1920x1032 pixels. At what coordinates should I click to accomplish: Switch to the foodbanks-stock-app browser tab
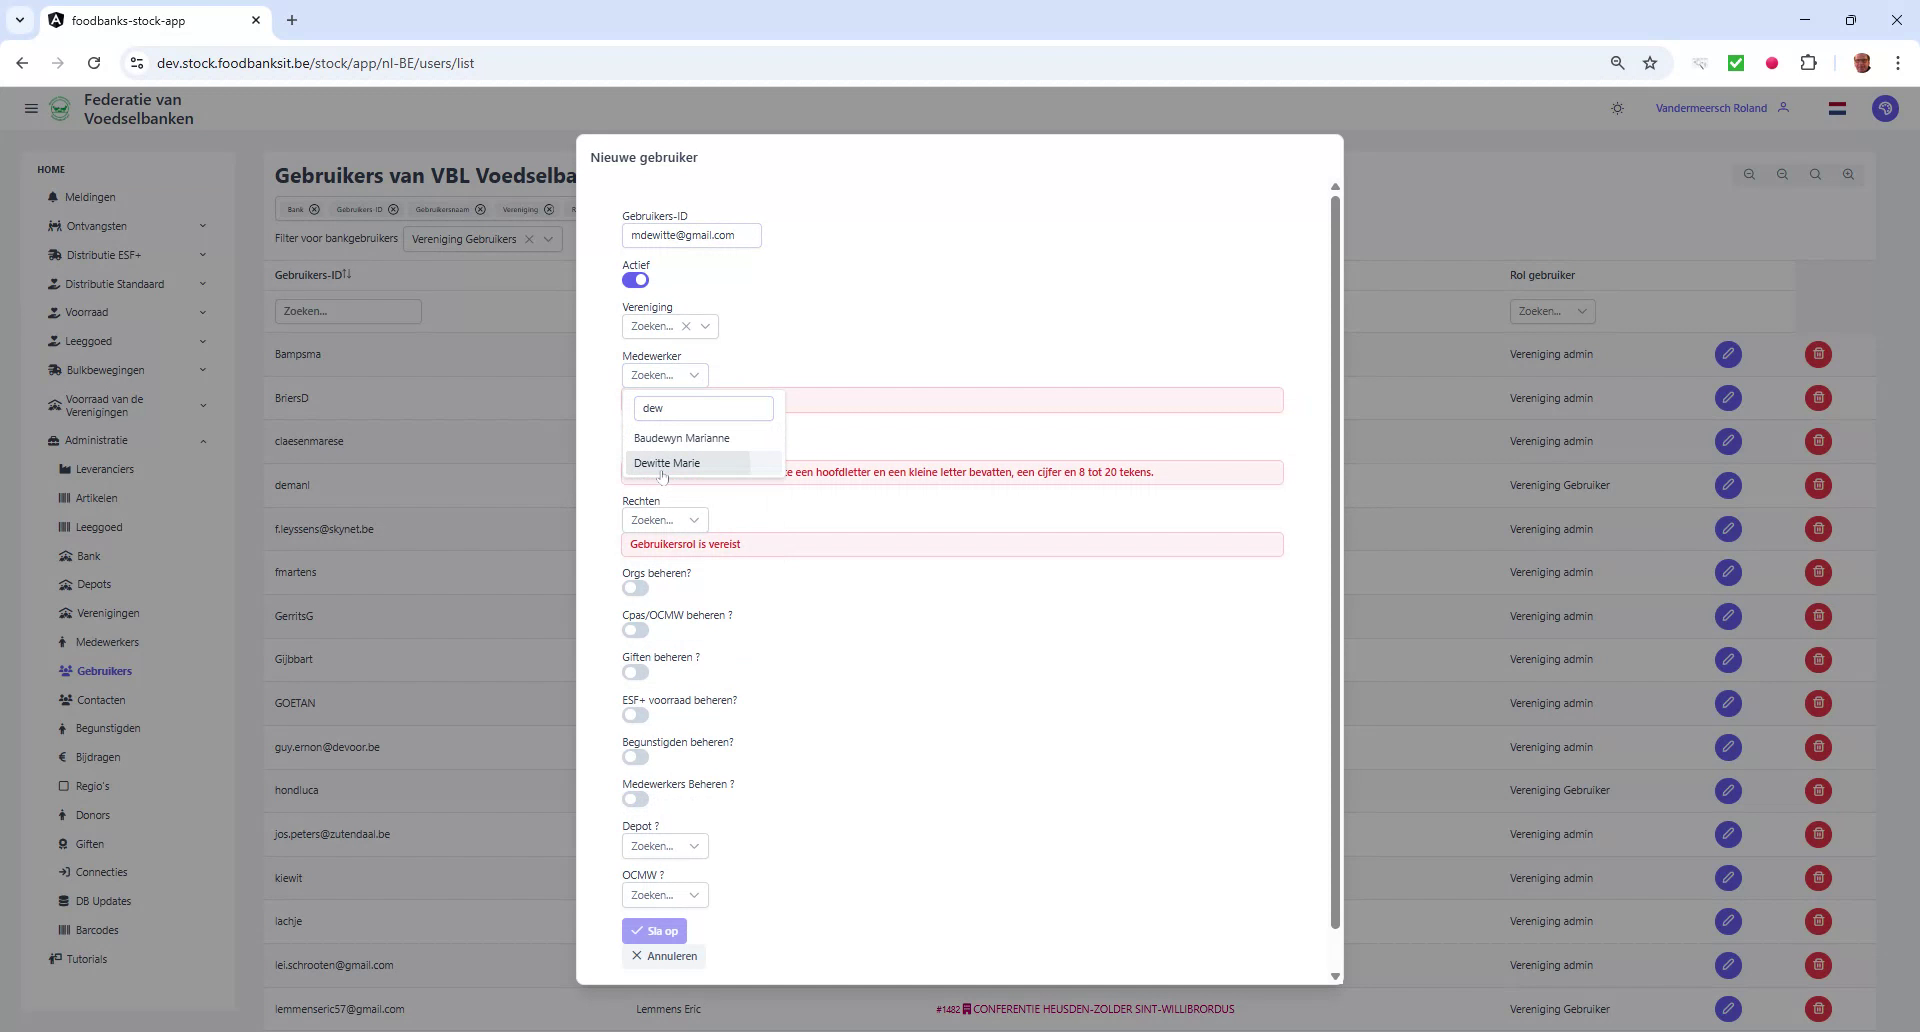click(x=130, y=20)
